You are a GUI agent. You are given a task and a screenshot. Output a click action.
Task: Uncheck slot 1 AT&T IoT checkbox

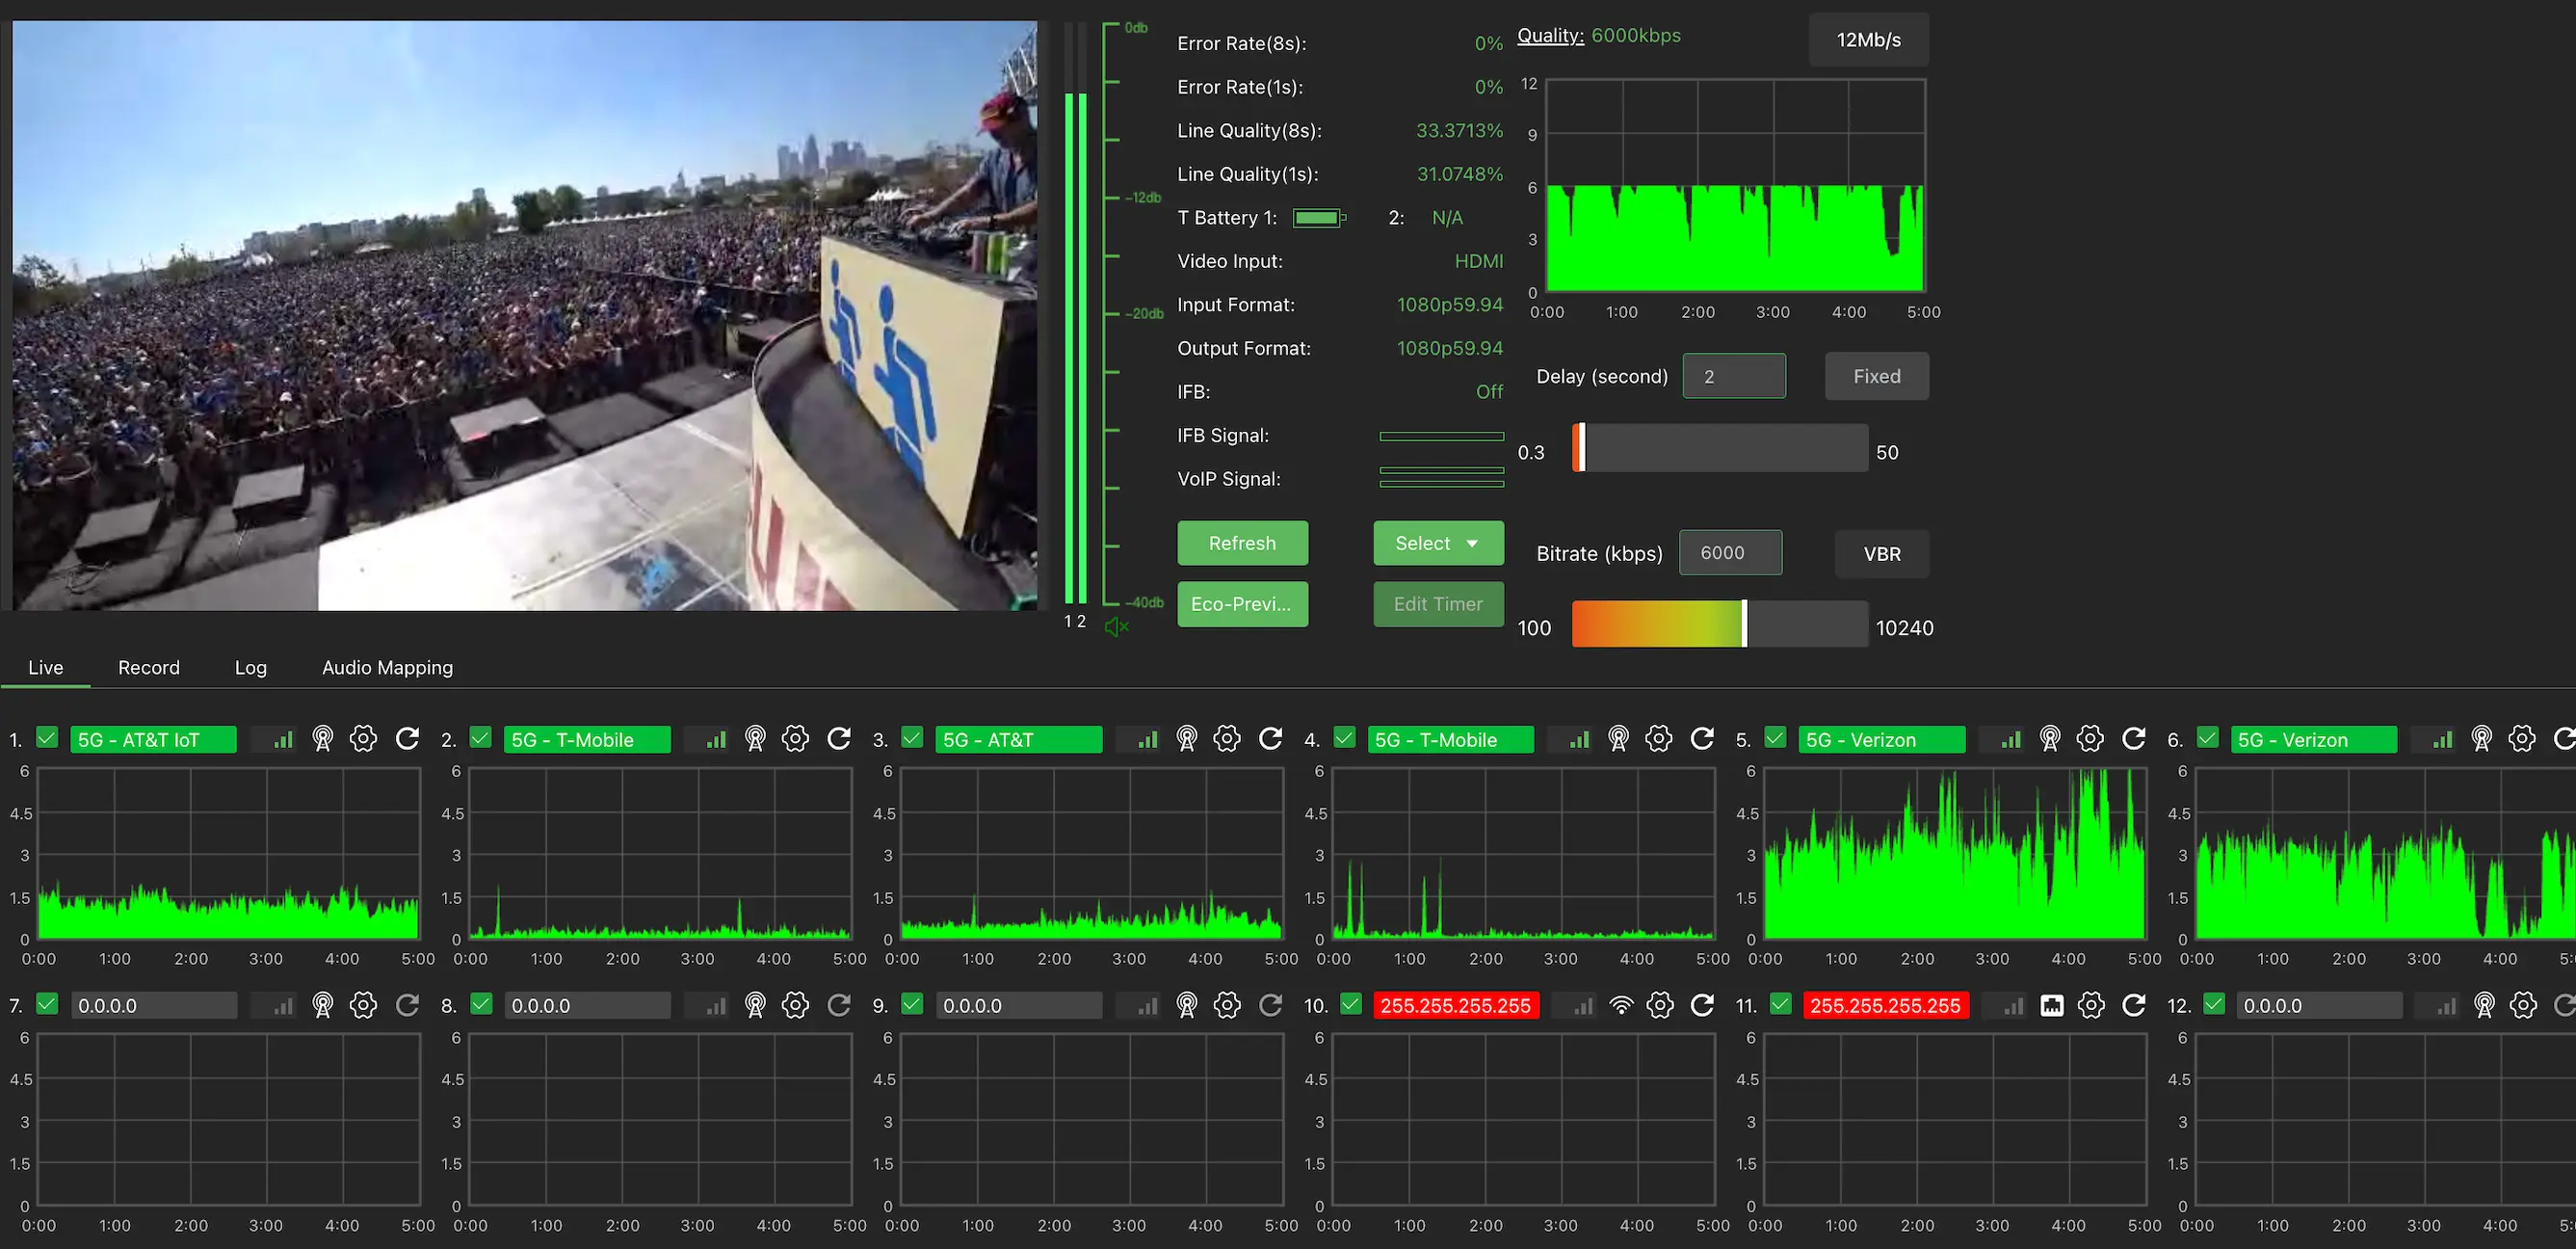point(47,738)
